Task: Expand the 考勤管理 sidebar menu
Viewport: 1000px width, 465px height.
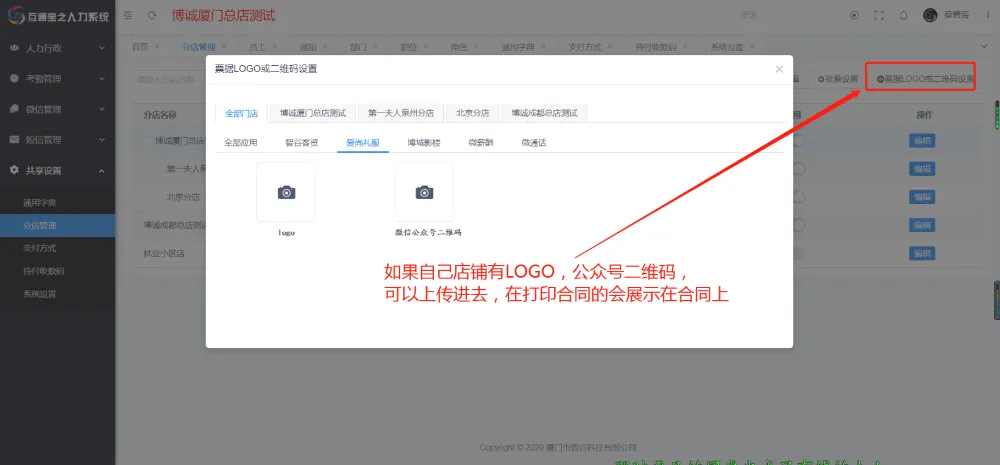Action: point(57,78)
